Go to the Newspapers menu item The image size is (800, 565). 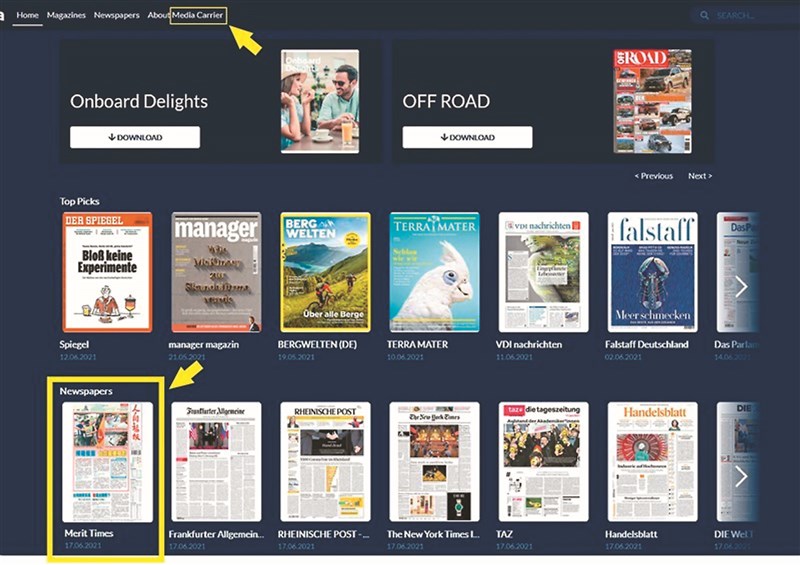coord(116,15)
